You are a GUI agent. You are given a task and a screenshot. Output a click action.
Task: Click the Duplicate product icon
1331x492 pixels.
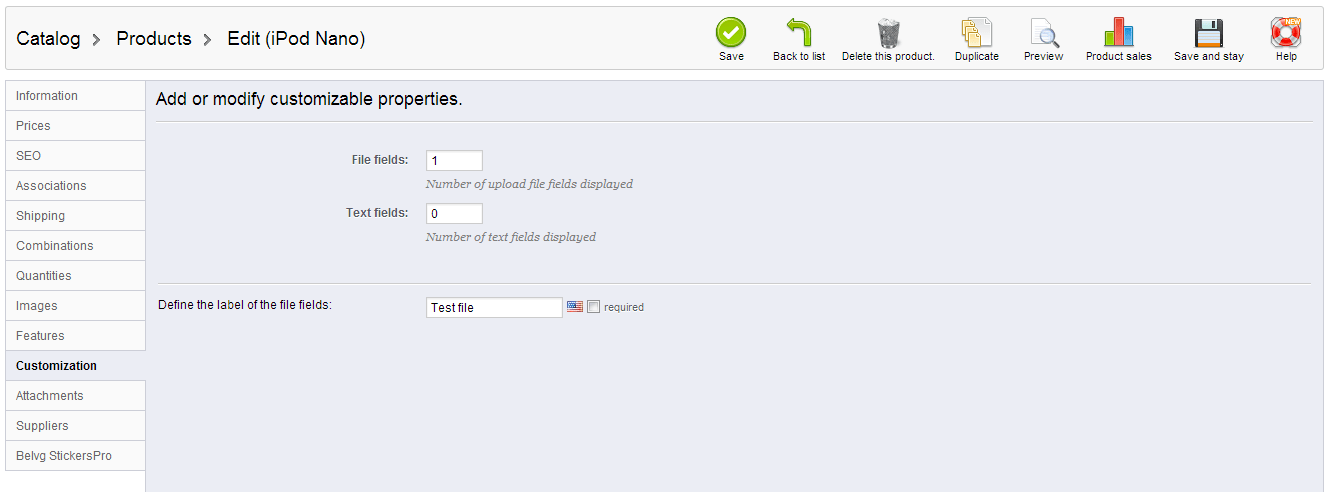tap(976, 33)
